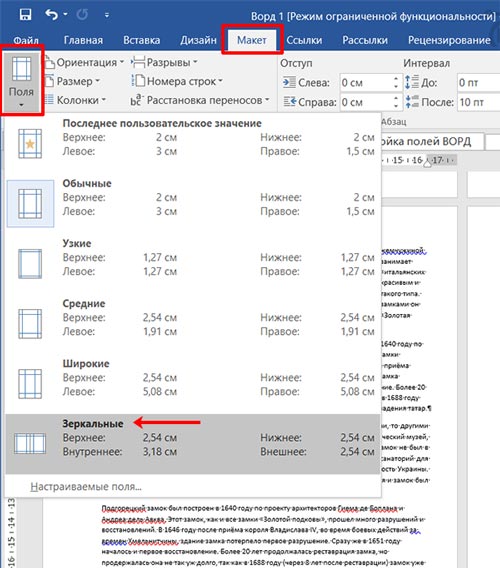Switch to the Ссылки tab

(304, 40)
